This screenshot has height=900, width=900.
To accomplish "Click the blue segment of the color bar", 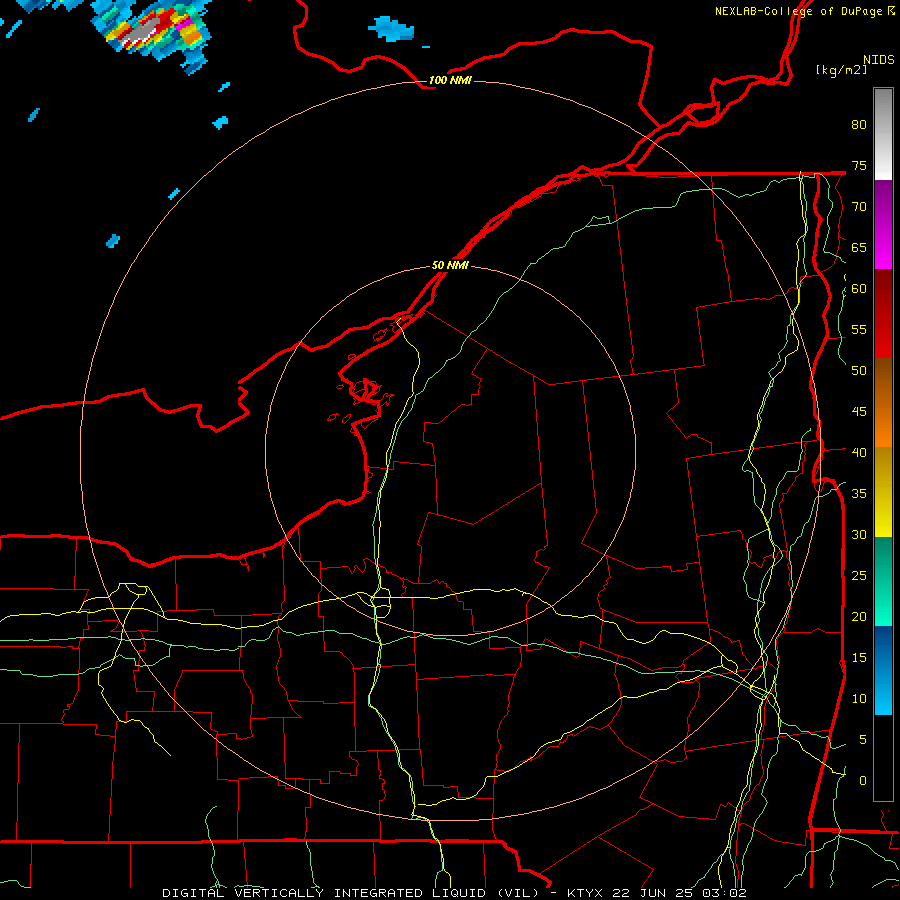I will [883, 670].
